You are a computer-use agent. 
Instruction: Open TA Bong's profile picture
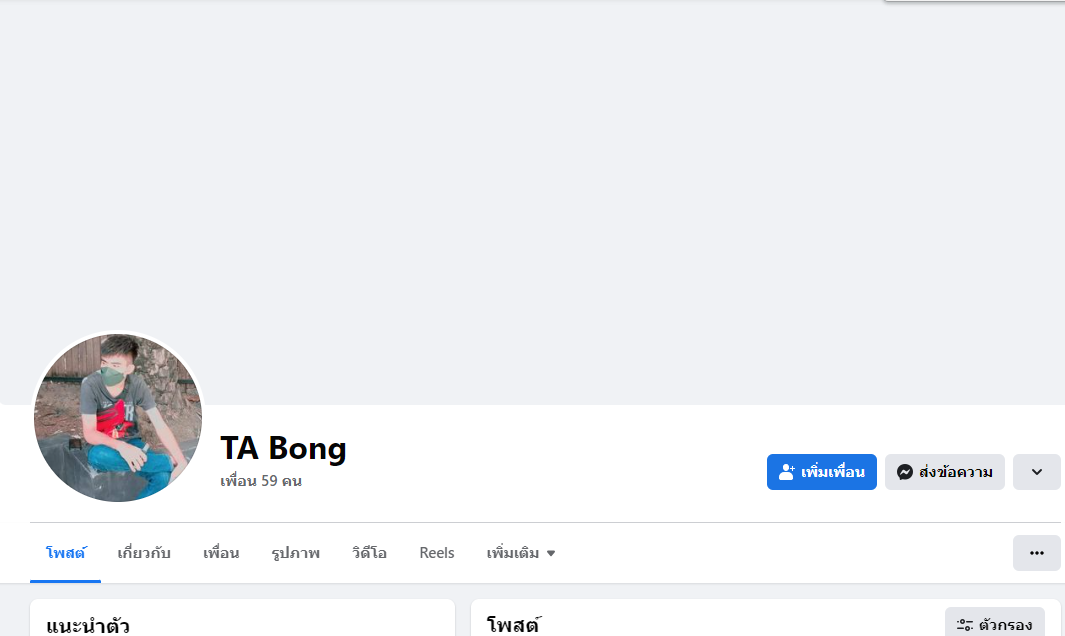[x=118, y=418]
